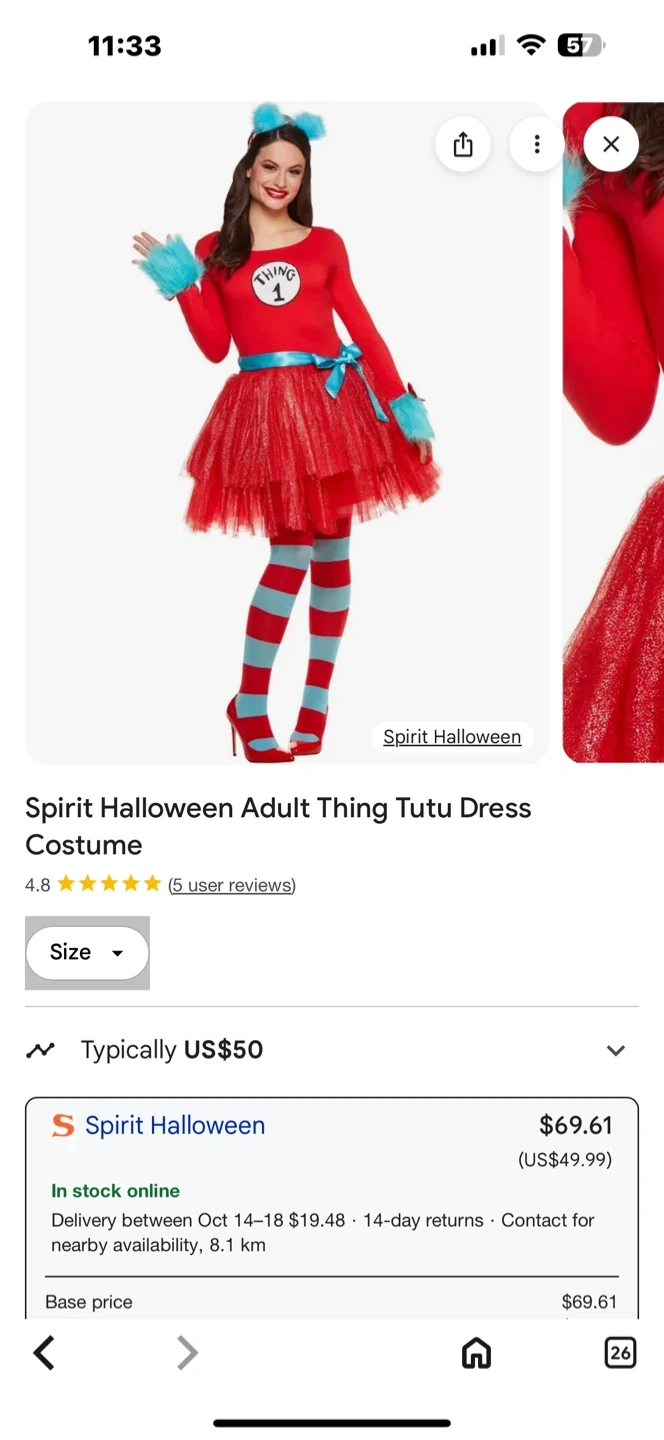Tap the Spirit Halloween store logo icon
The width and height of the screenshot is (664, 1440).
(x=63, y=1126)
